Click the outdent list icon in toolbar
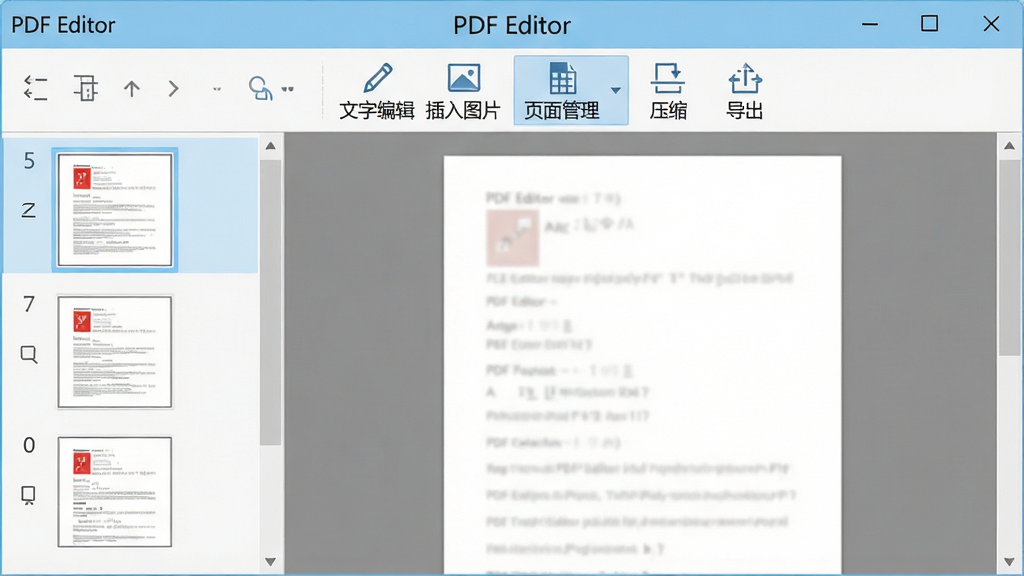The image size is (1024, 576). point(35,88)
